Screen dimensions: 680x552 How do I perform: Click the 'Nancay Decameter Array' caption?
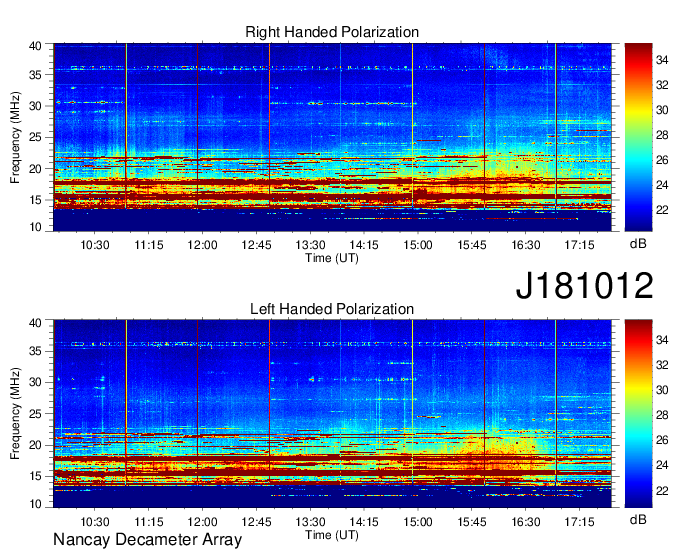pos(147,540)
